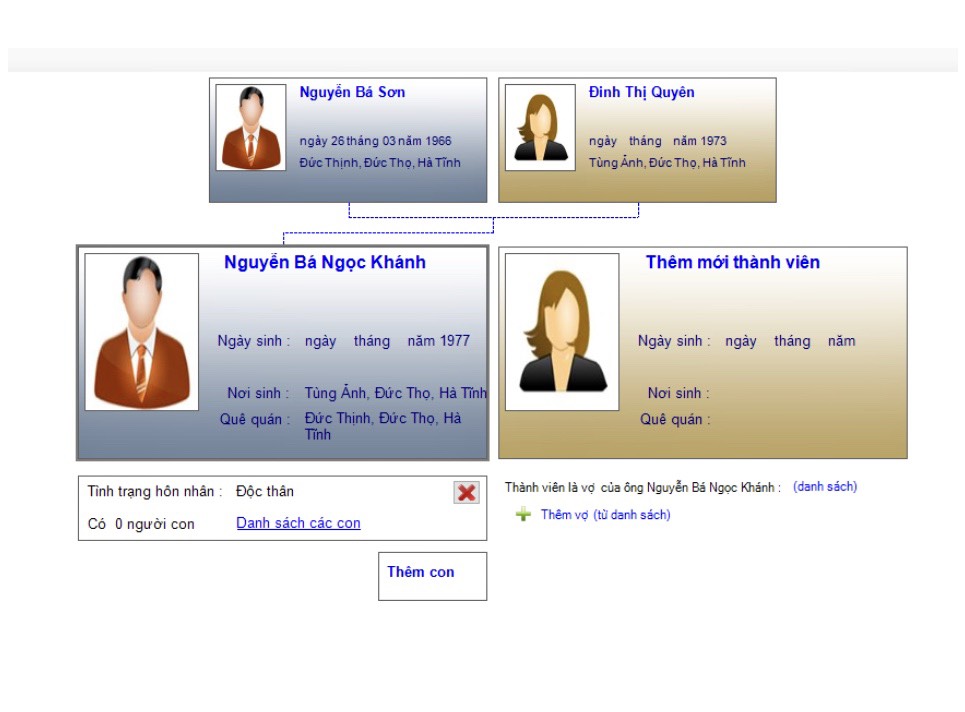Click Khánh's Nơi sinh label
This screenshot has width=965, height=712.
pyautogui.click(x=258, y=393)
